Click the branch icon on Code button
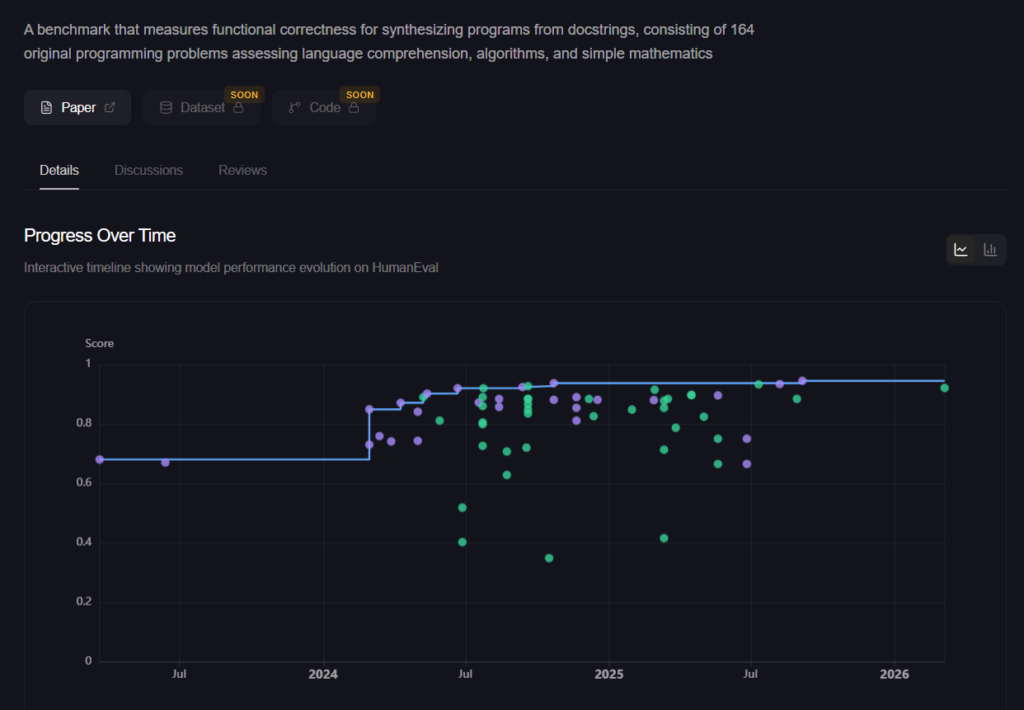 (294, 108)
